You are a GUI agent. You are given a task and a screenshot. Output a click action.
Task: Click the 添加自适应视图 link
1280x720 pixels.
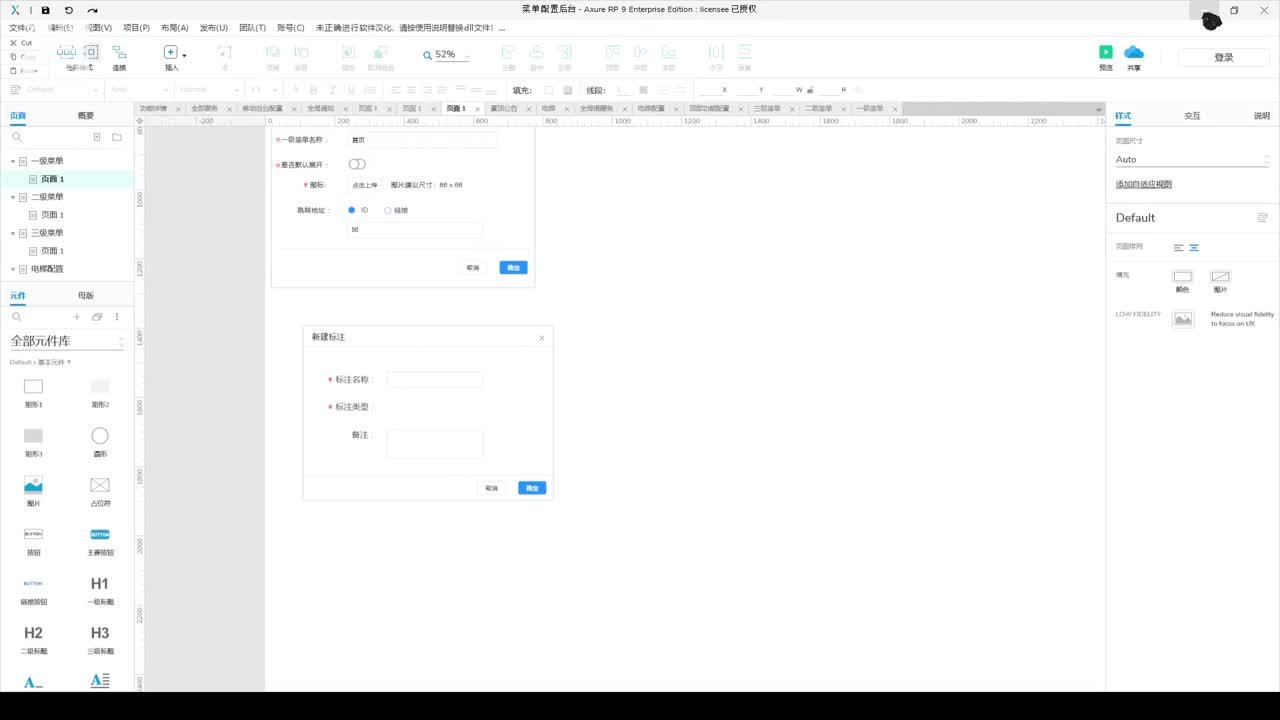1144,185
